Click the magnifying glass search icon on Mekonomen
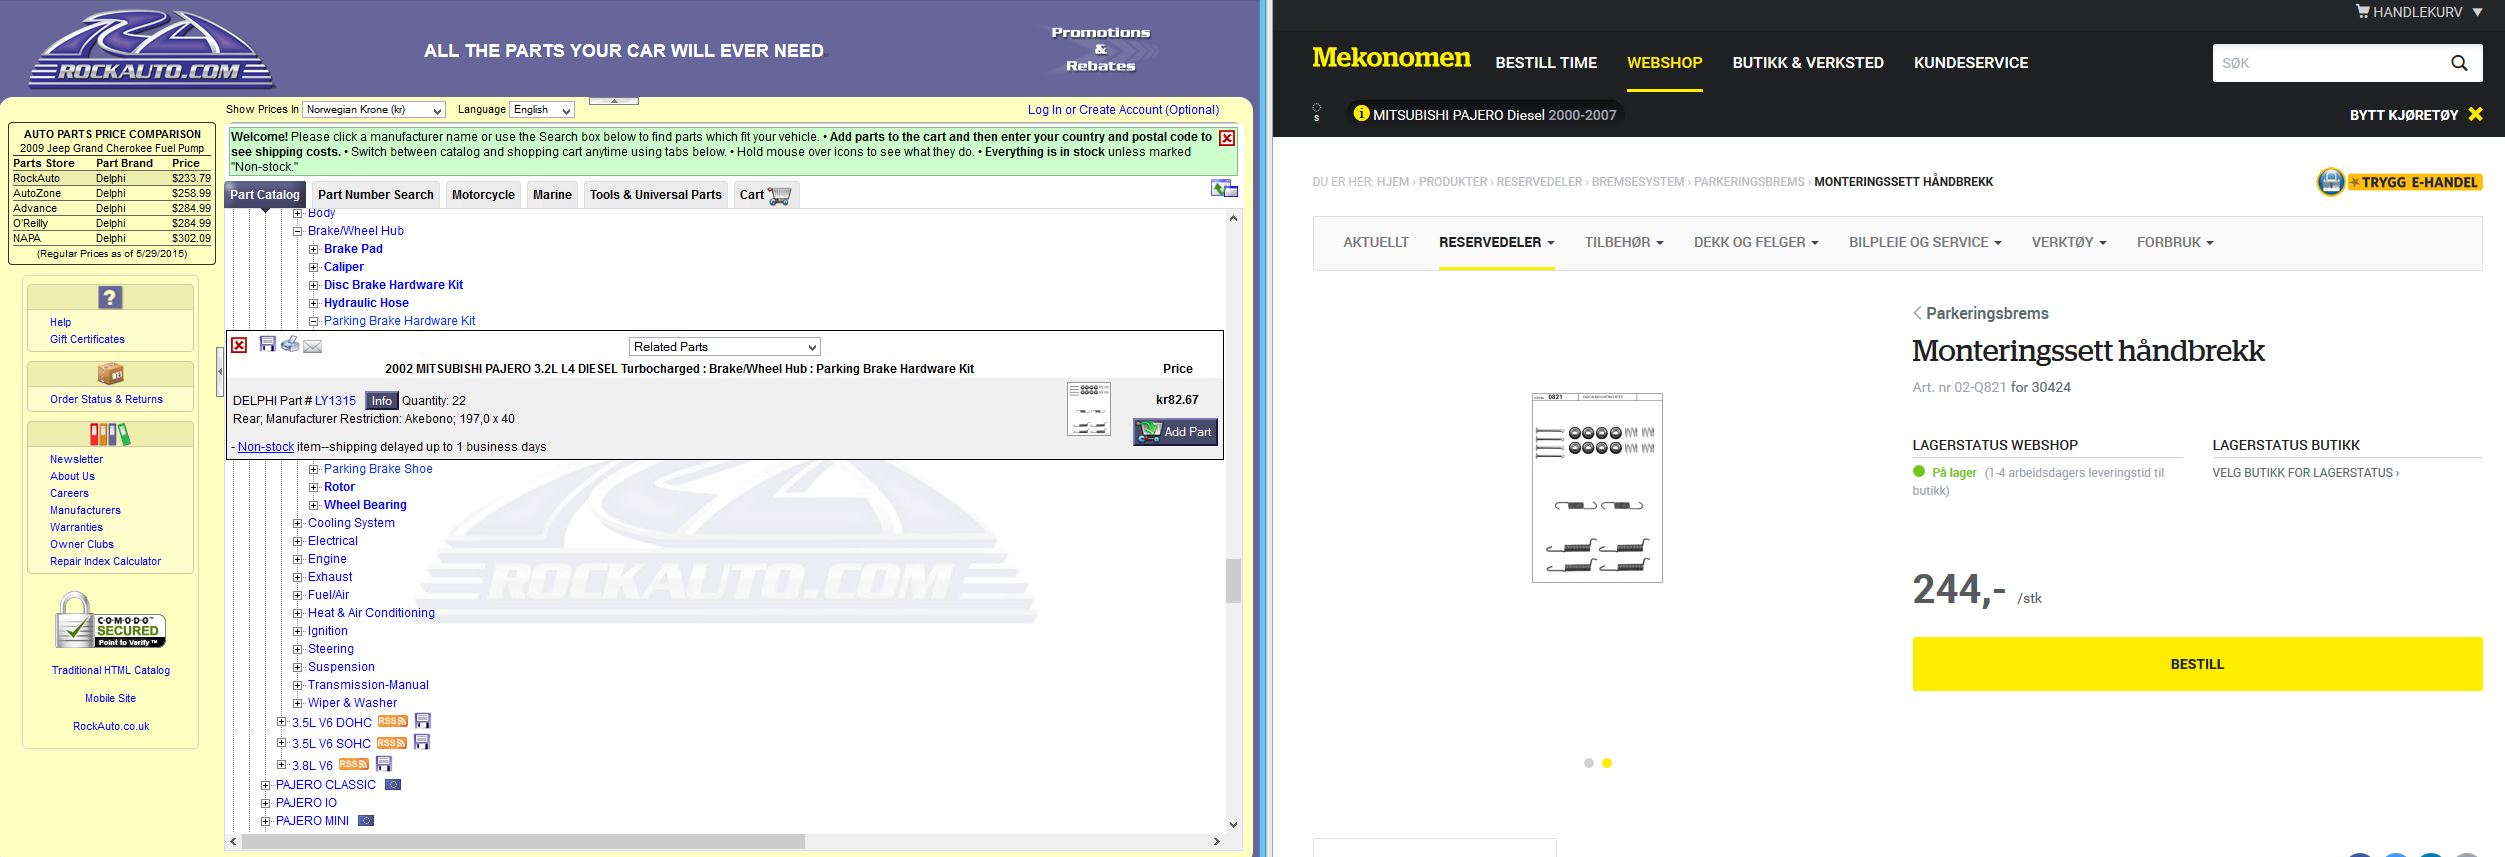 pyautogui.click(x=2459, y=63)
